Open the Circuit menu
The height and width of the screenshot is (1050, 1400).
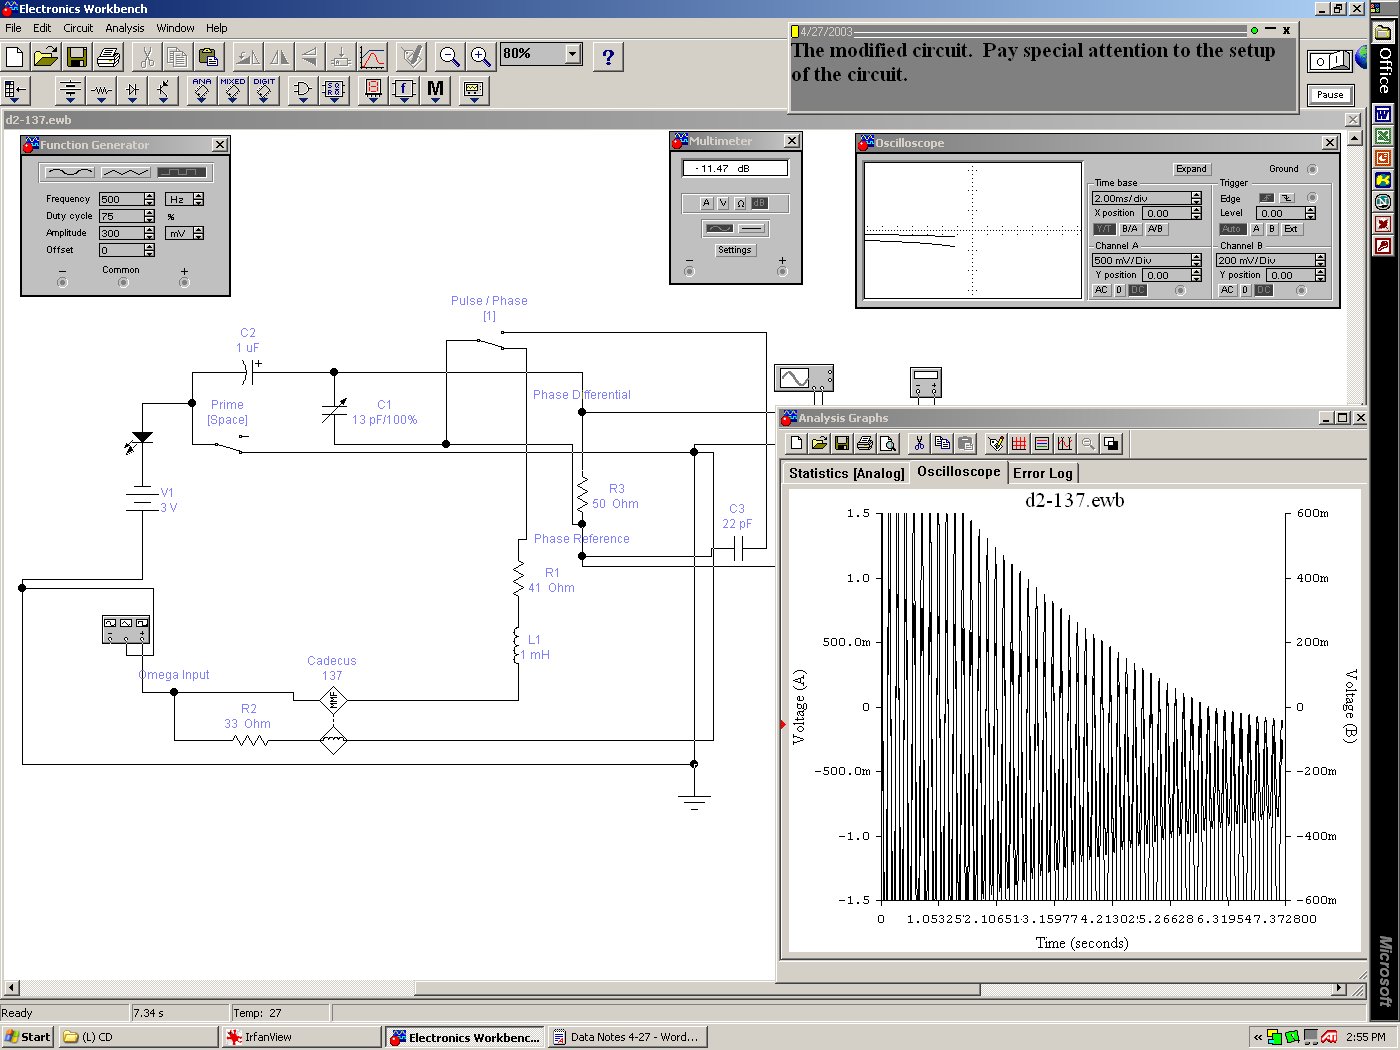pos(78,28)
